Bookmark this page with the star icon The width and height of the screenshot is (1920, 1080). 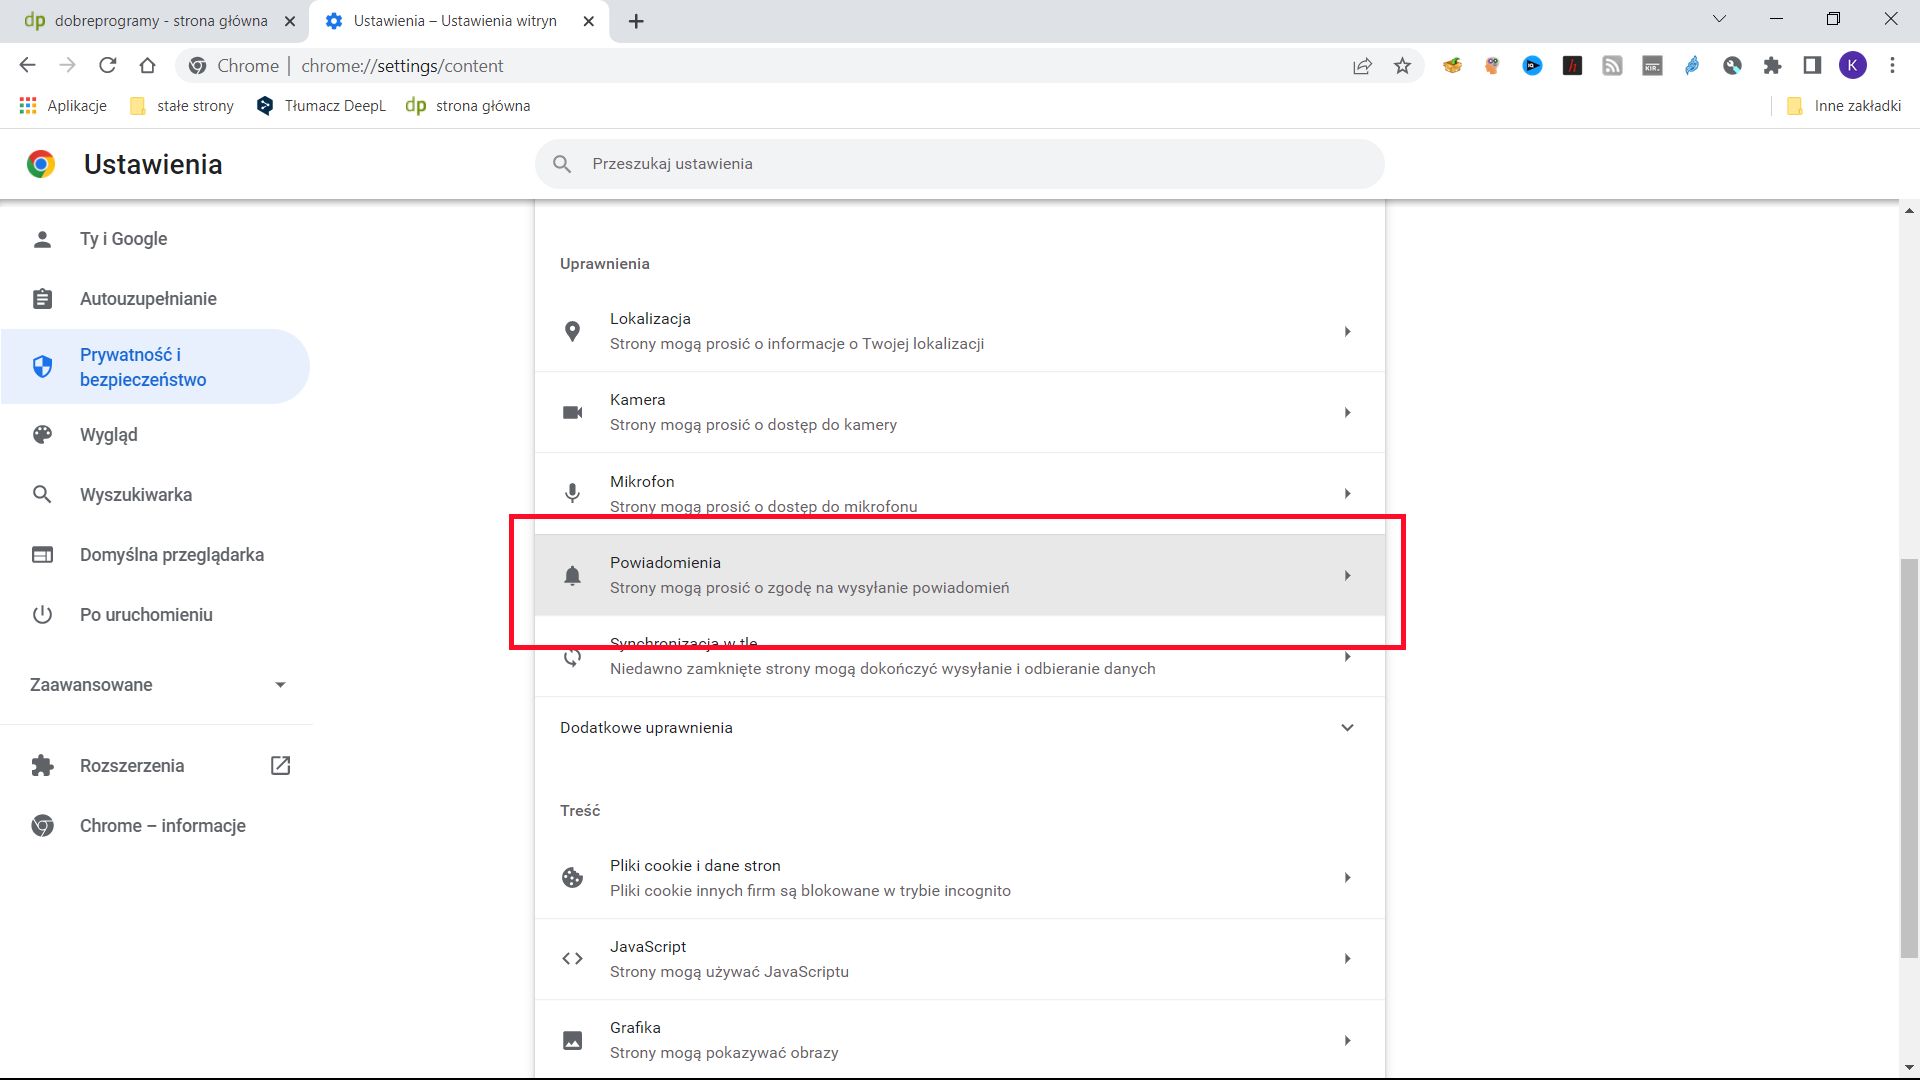pyautogui.click(x=1402, y=65)
